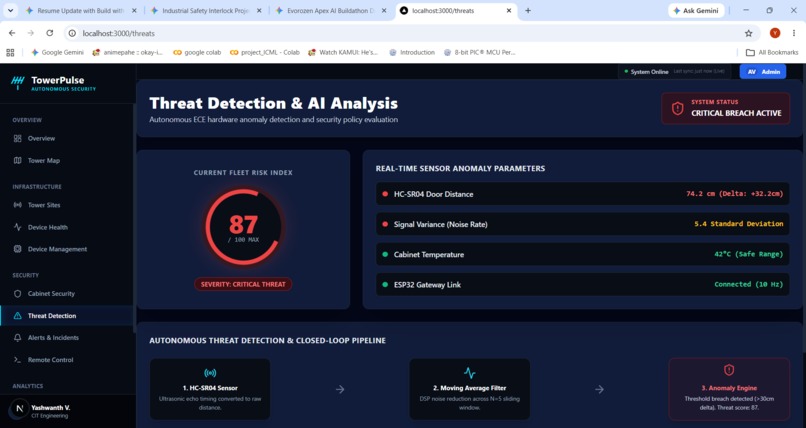Open Device Health page
806x428 pixels.
[x=67, y=227]
